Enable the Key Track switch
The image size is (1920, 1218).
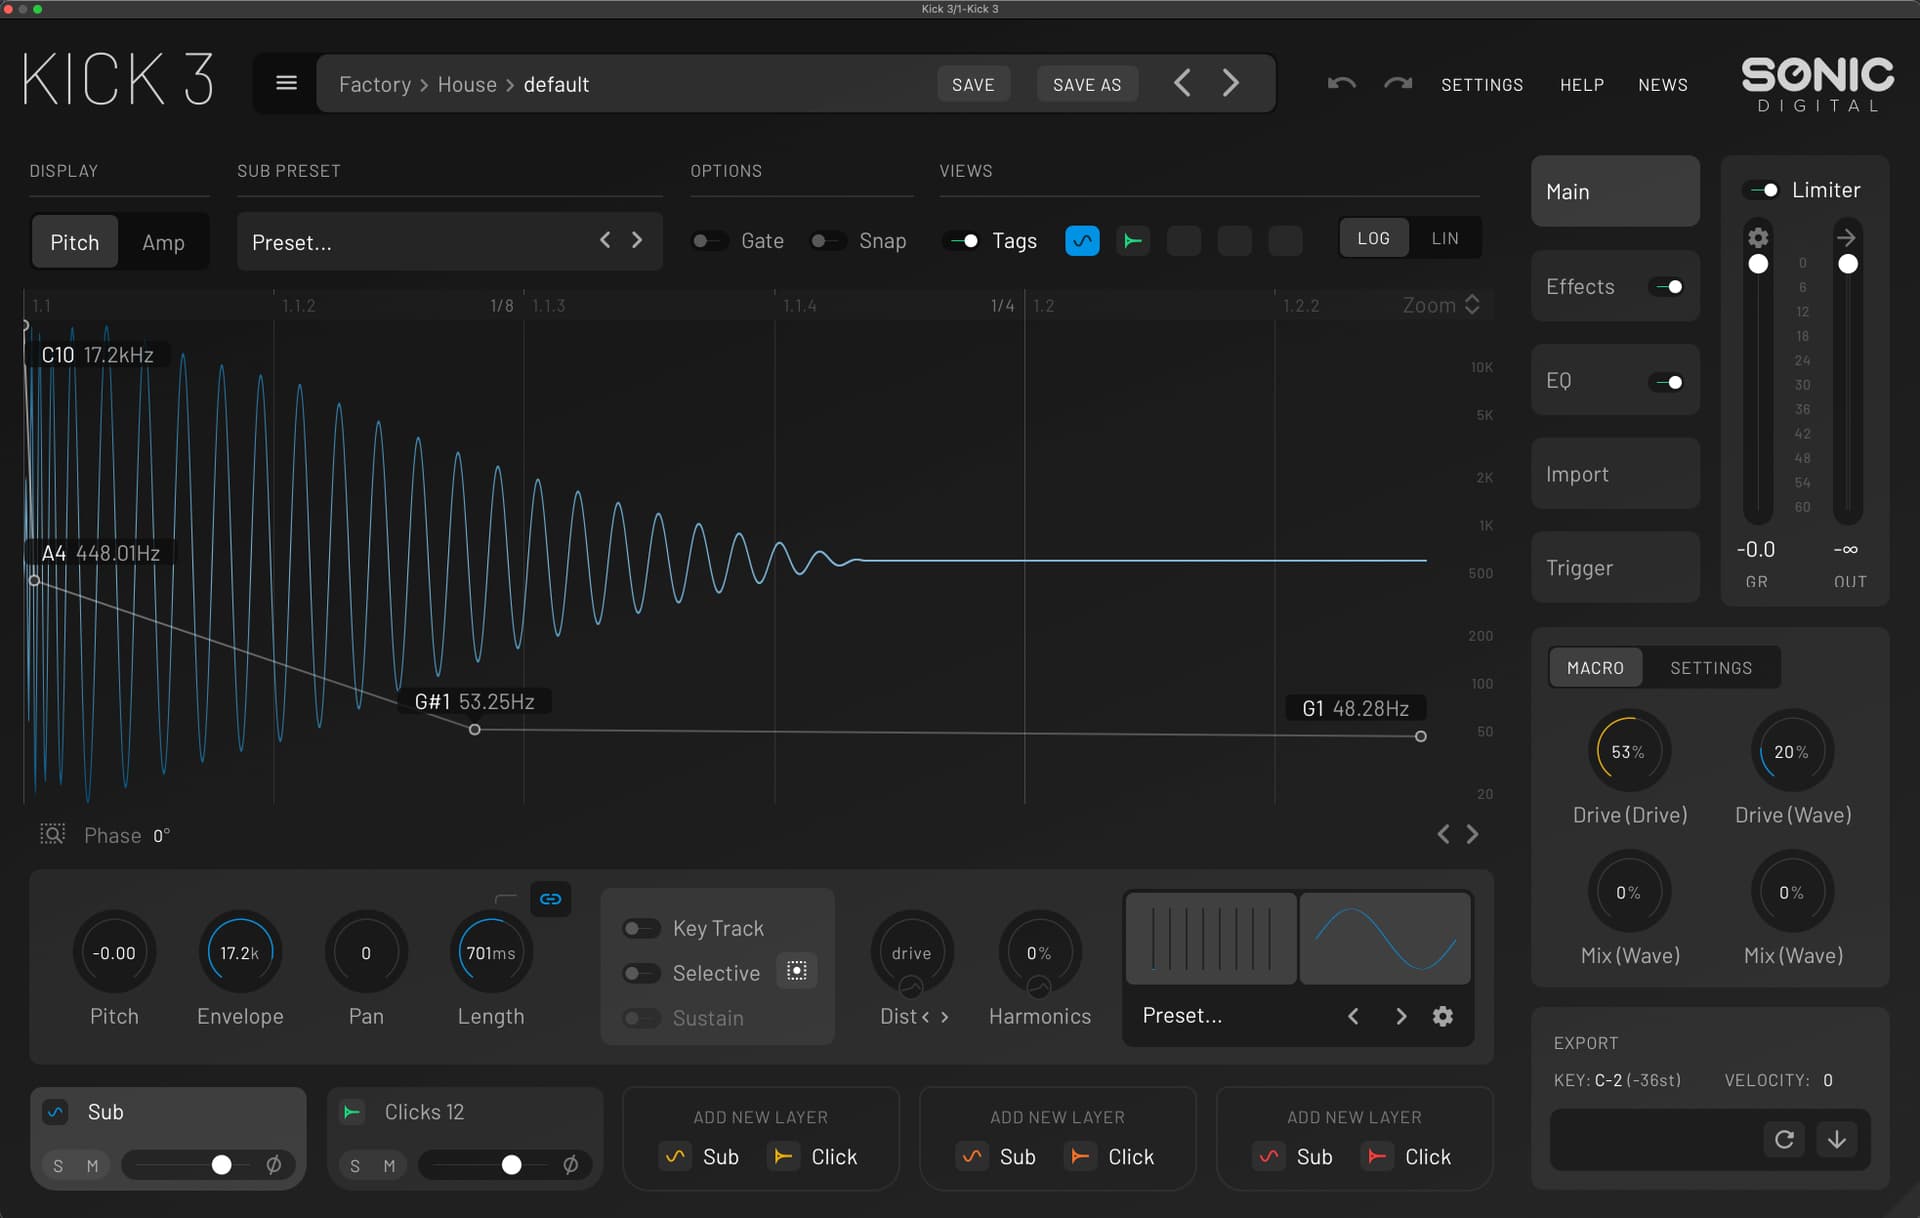click(640, 929)
